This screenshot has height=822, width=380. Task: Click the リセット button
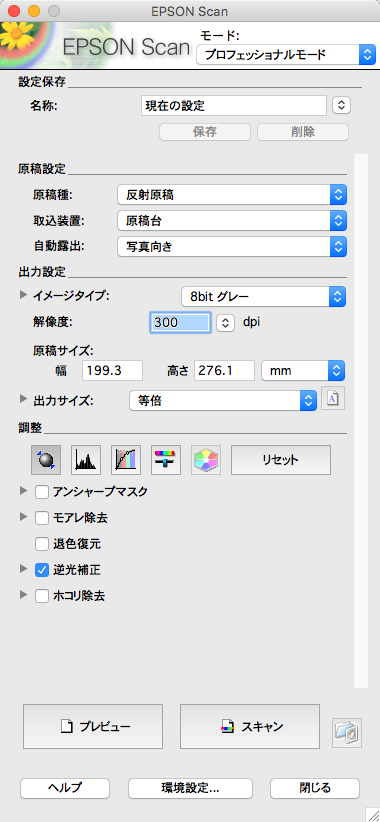[x=281, y=460]
